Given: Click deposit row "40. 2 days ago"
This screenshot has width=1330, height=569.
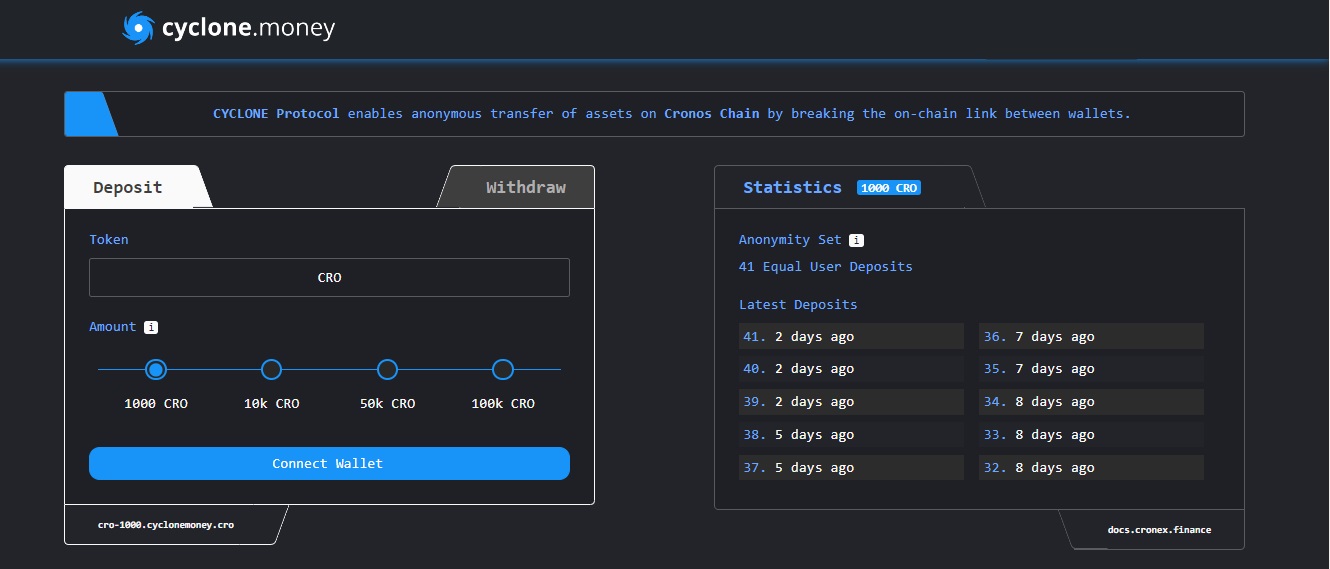Looking at the screenshot, I should 851,369.
